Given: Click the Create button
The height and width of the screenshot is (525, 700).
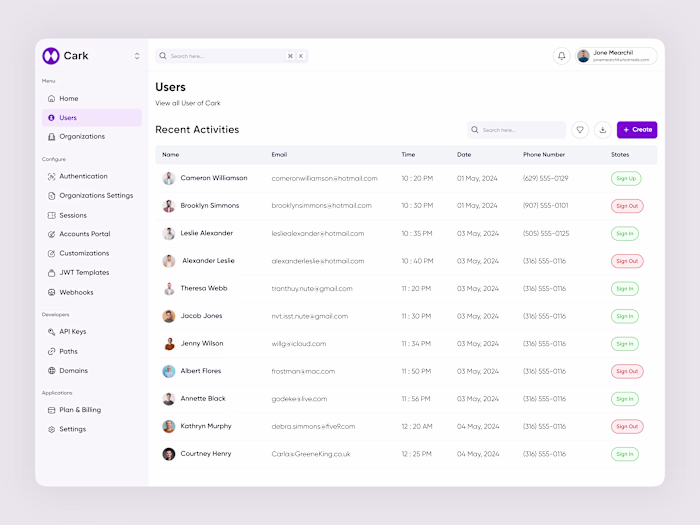Looking at the screenshot, I should click(x=637, y=130).
